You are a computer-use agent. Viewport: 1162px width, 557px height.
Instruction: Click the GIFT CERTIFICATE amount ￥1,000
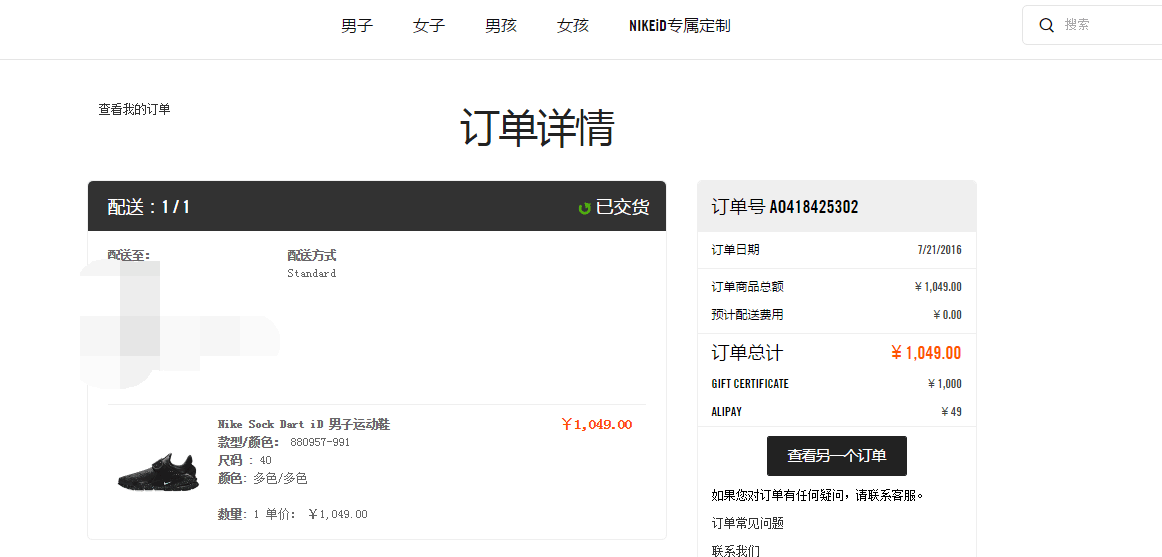point(945,384)
